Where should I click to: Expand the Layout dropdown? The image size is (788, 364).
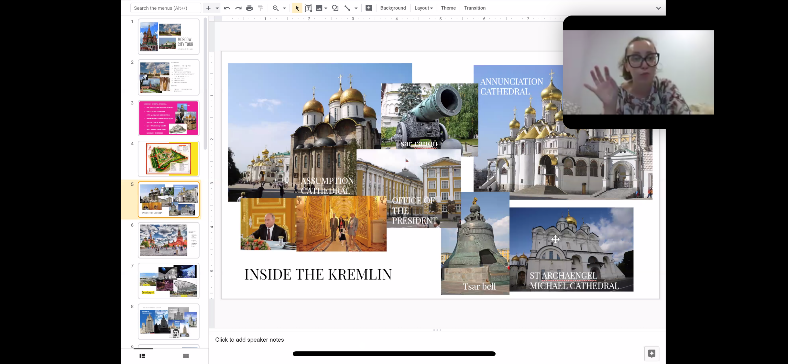coord(424,8)
